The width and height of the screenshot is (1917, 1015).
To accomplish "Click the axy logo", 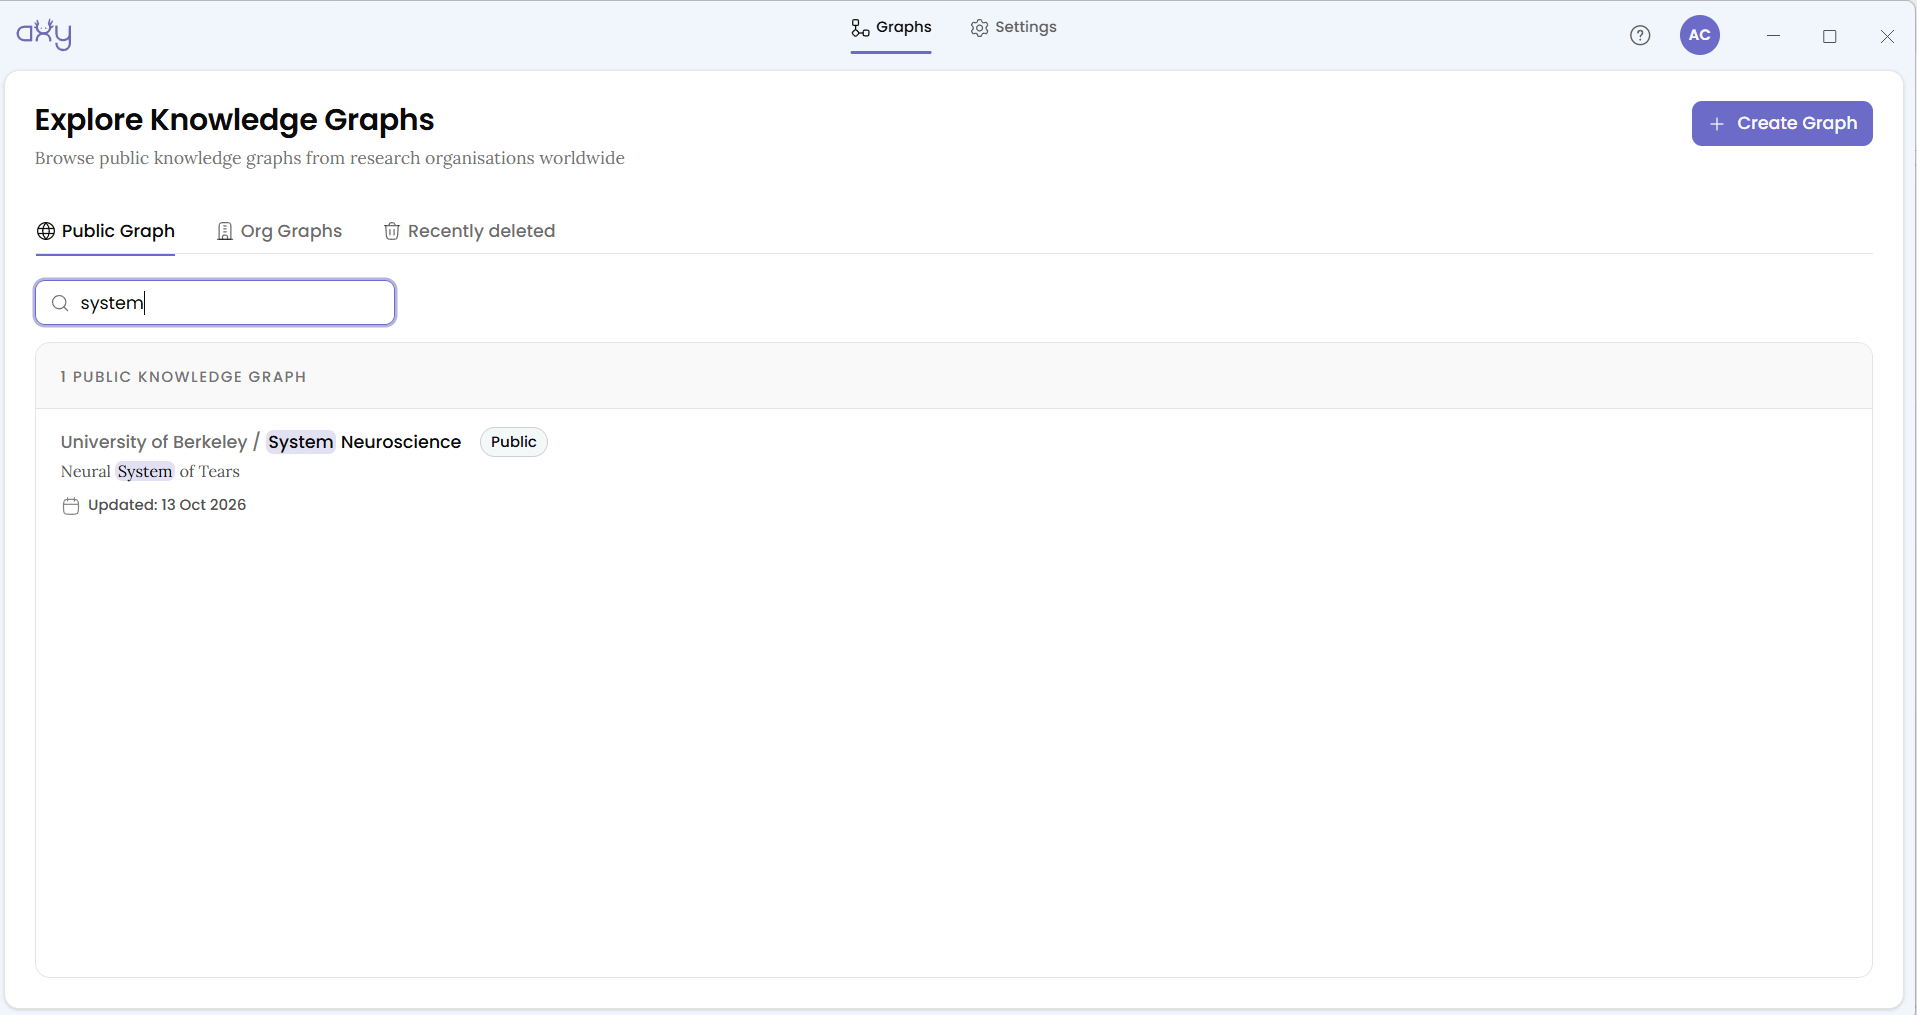I will (x=44, y=34).
